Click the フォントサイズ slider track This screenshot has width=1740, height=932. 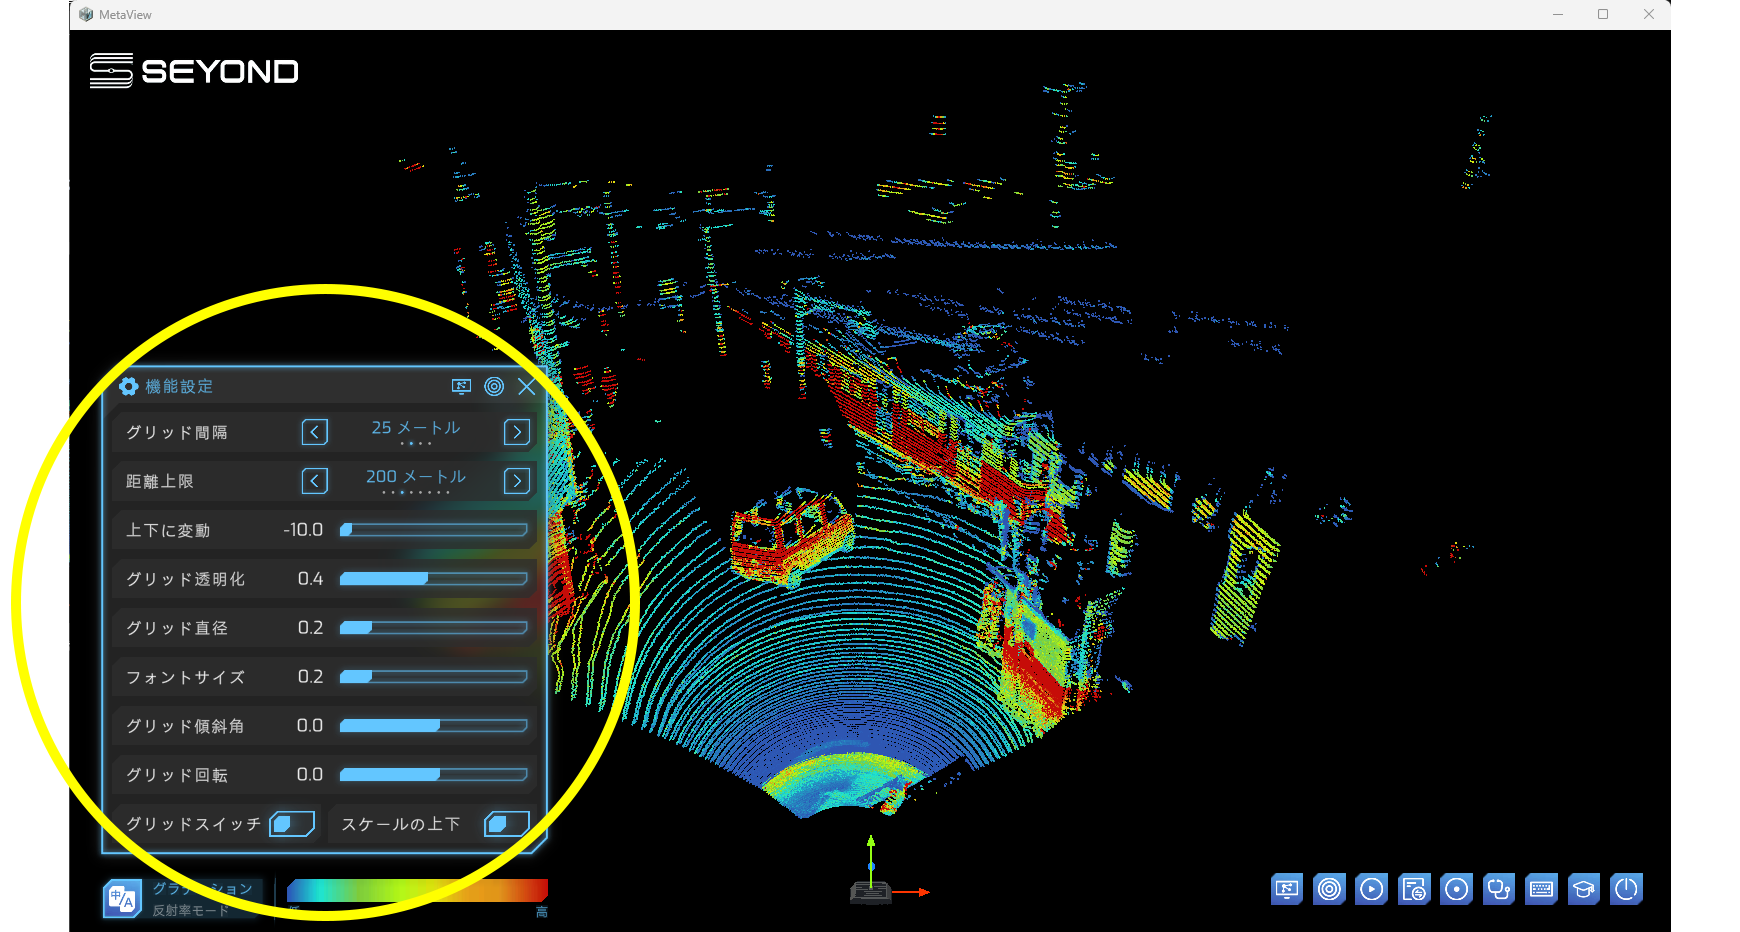[x=433, y=677]
